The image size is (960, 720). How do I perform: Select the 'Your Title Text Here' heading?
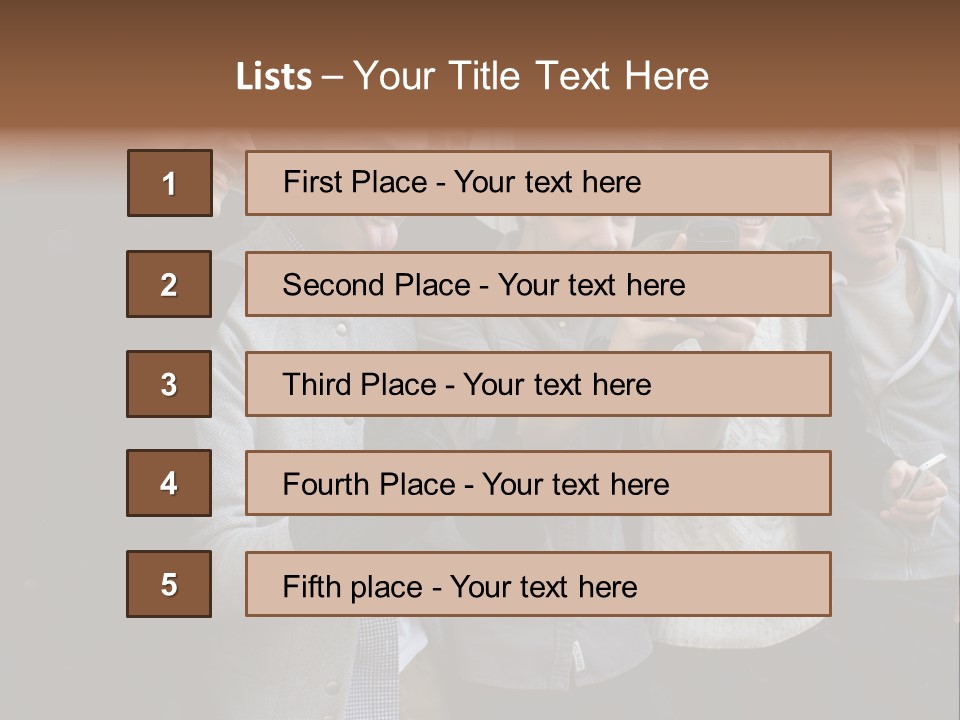[531, 76]
